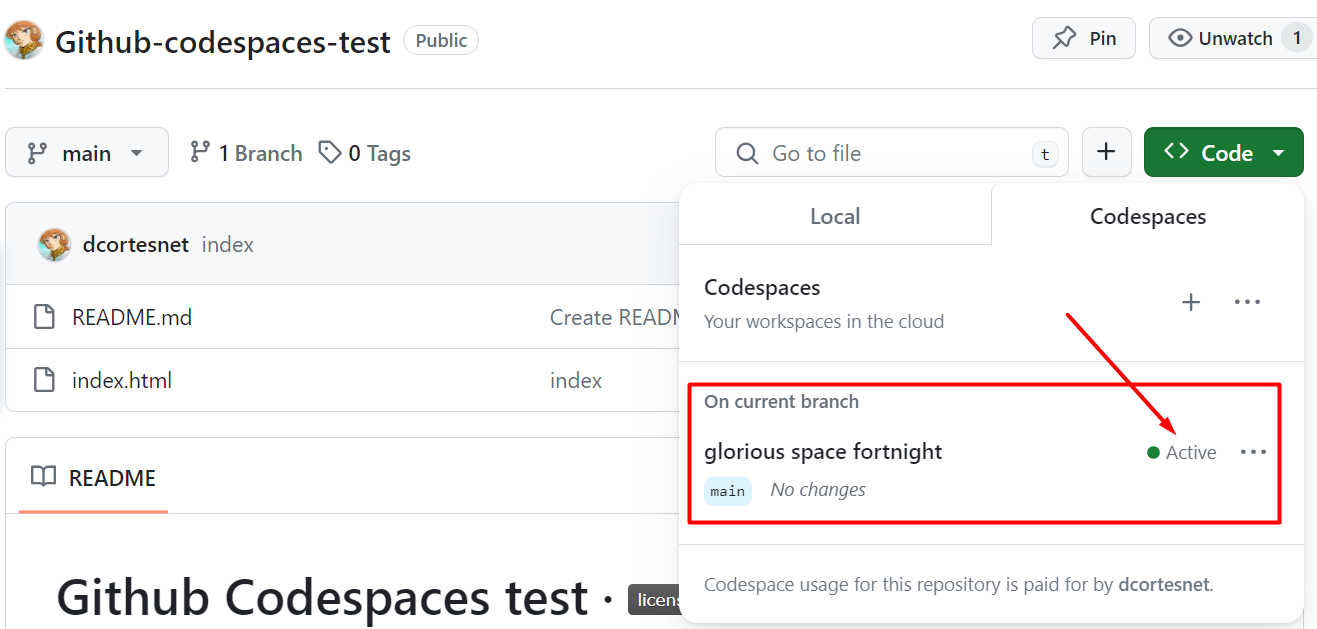Open the 1 Branch link
Viewport: 1317px width, 629px height.
coord(246,153)
